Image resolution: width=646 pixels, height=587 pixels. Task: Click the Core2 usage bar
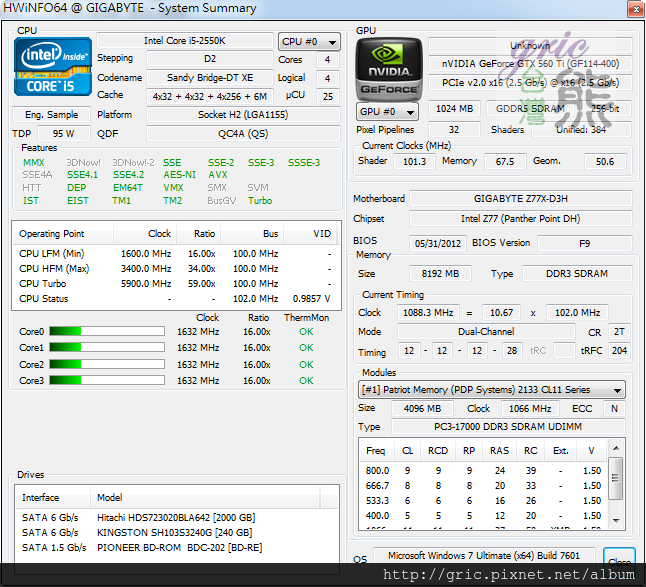tap(107, 364)
